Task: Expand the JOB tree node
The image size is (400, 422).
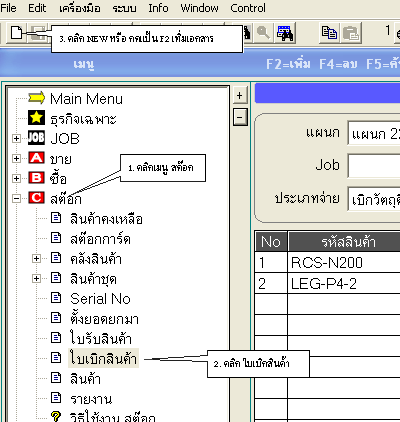Action: (16, 138)
